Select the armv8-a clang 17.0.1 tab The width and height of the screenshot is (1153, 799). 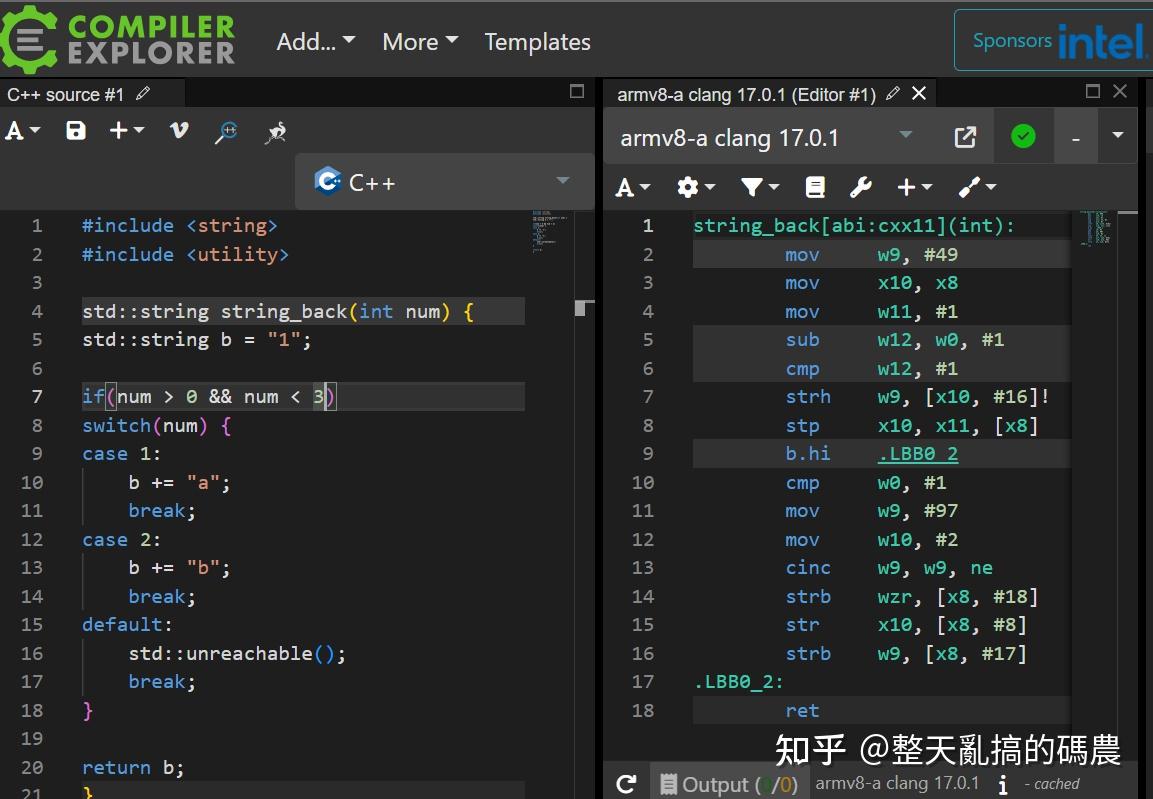point(746,95)
